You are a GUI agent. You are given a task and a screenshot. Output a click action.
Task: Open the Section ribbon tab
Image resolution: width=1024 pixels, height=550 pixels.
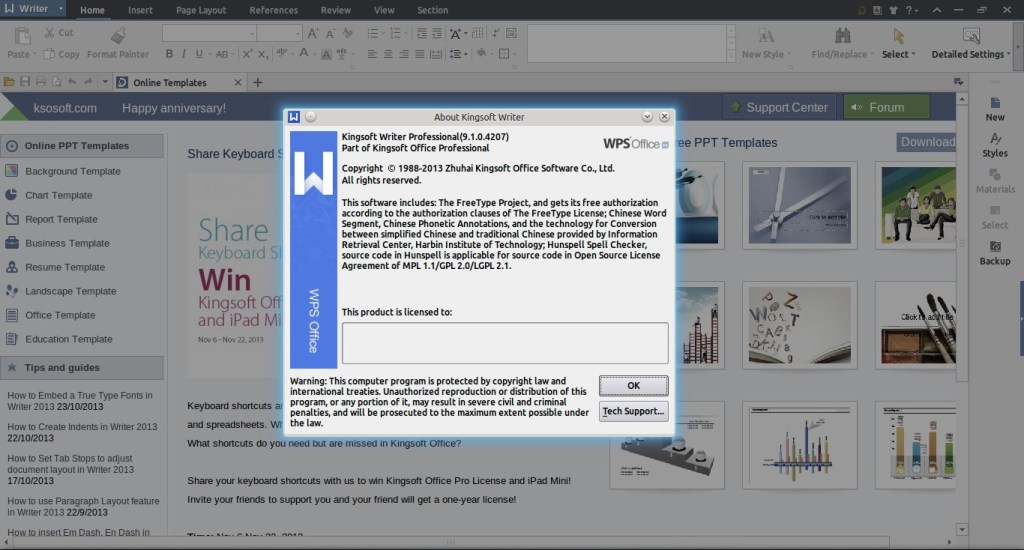432,10
